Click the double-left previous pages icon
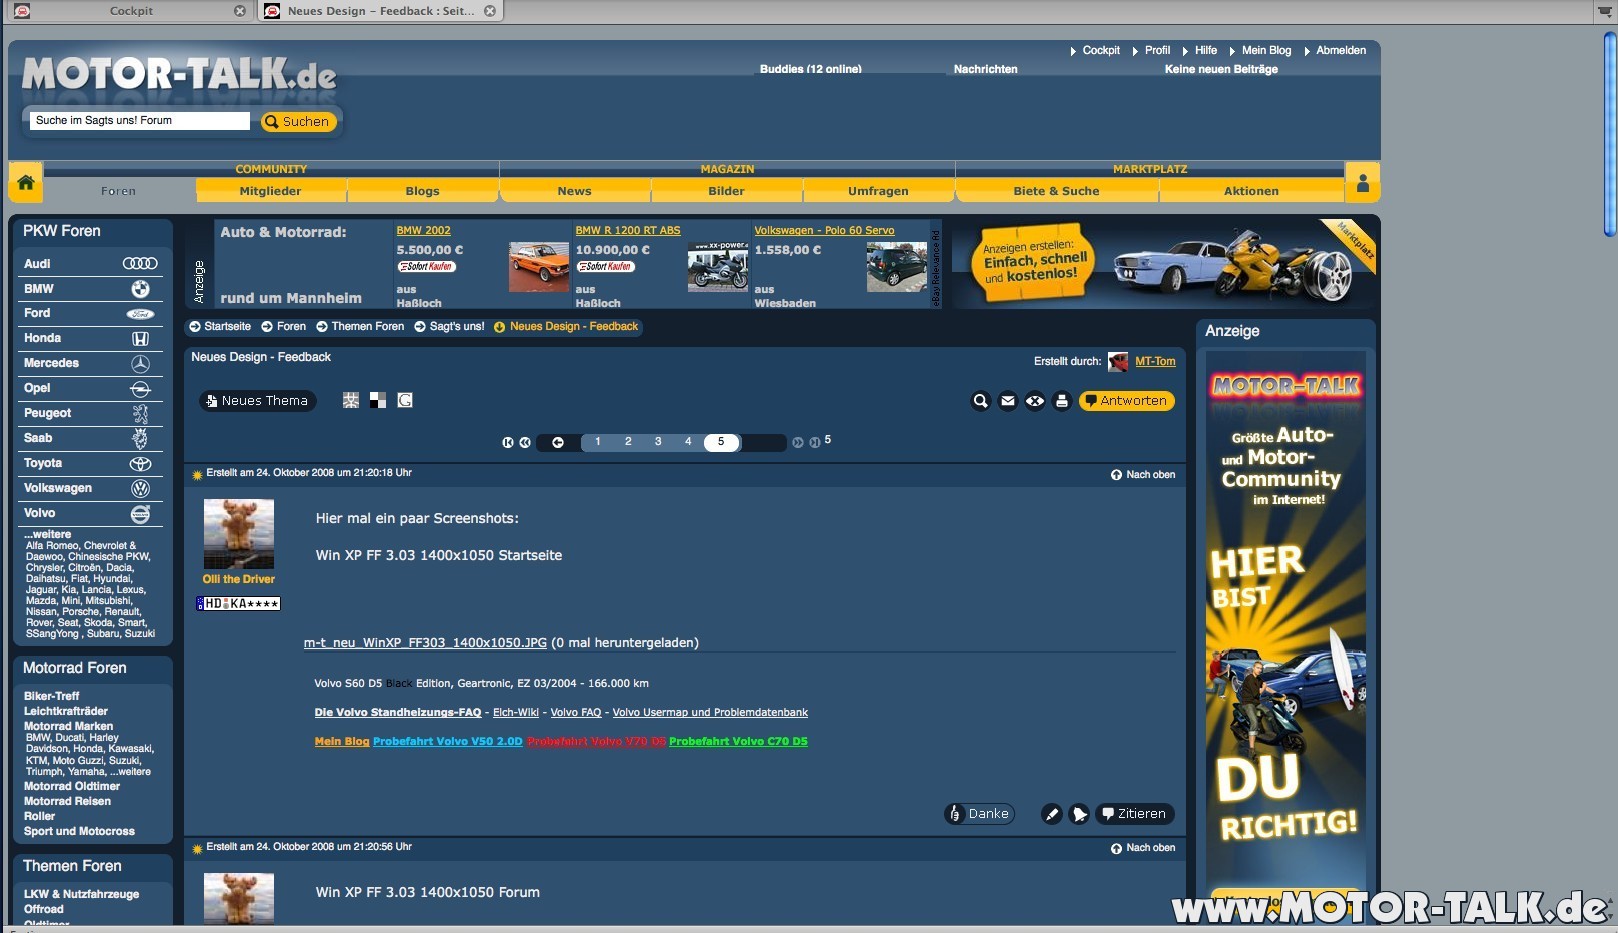This screenshot has height=933, width=1618. [x=525, y=442]
